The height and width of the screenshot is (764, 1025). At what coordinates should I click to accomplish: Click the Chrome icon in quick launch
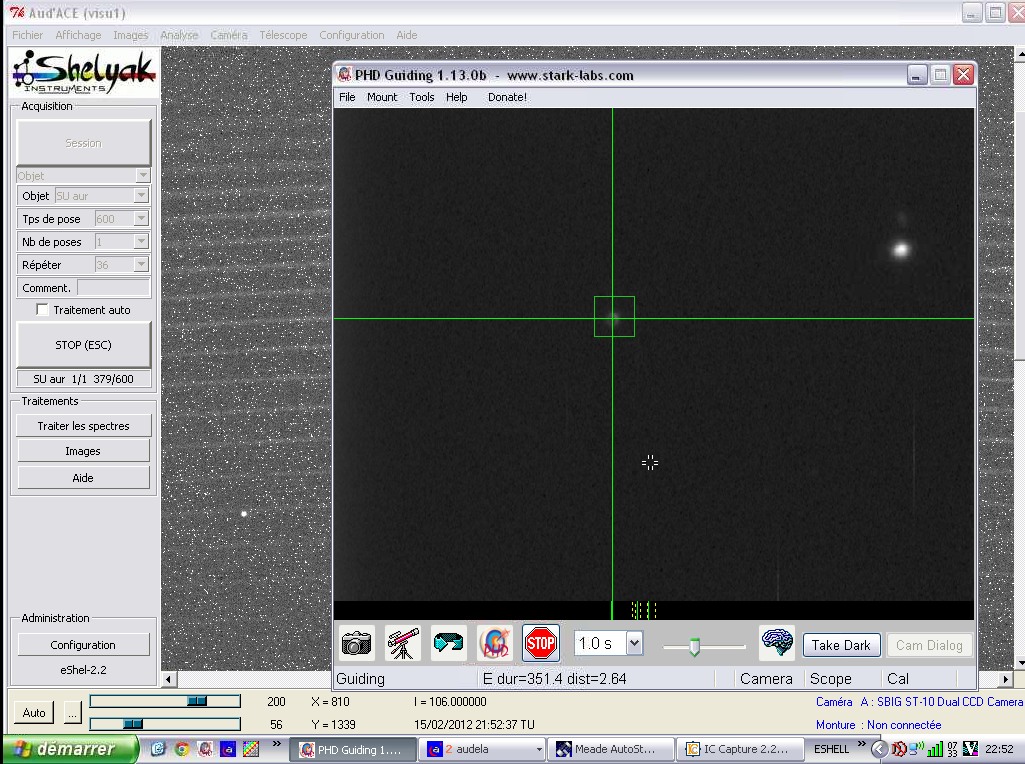click(x=182, y=748)
